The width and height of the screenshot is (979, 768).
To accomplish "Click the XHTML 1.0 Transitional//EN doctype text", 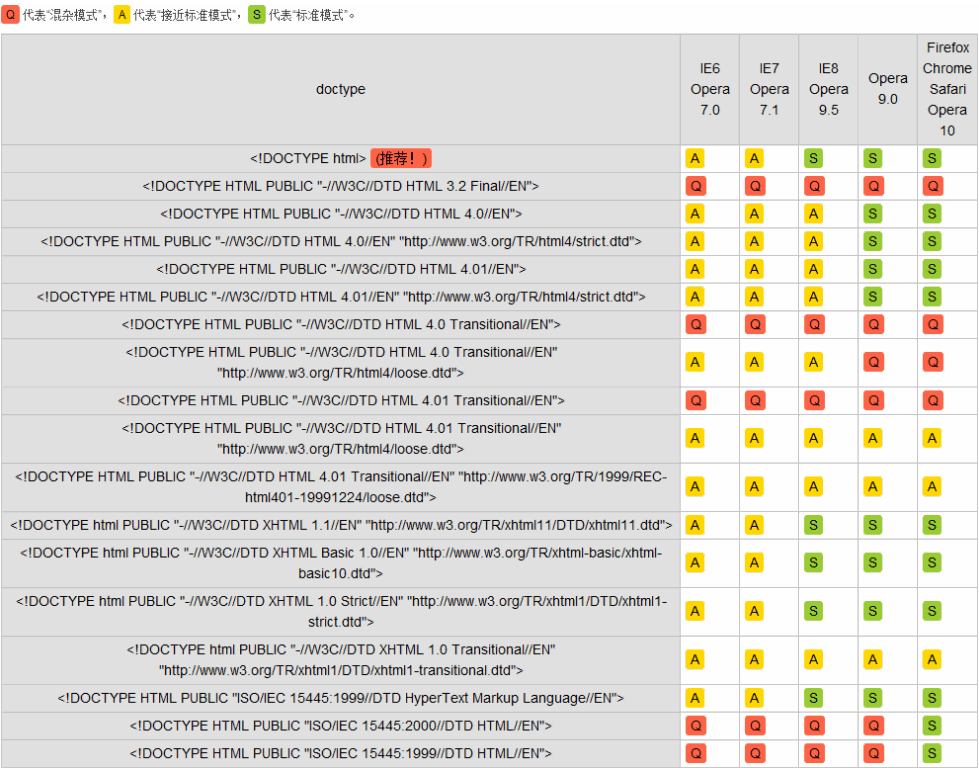I will coord(341,659).
